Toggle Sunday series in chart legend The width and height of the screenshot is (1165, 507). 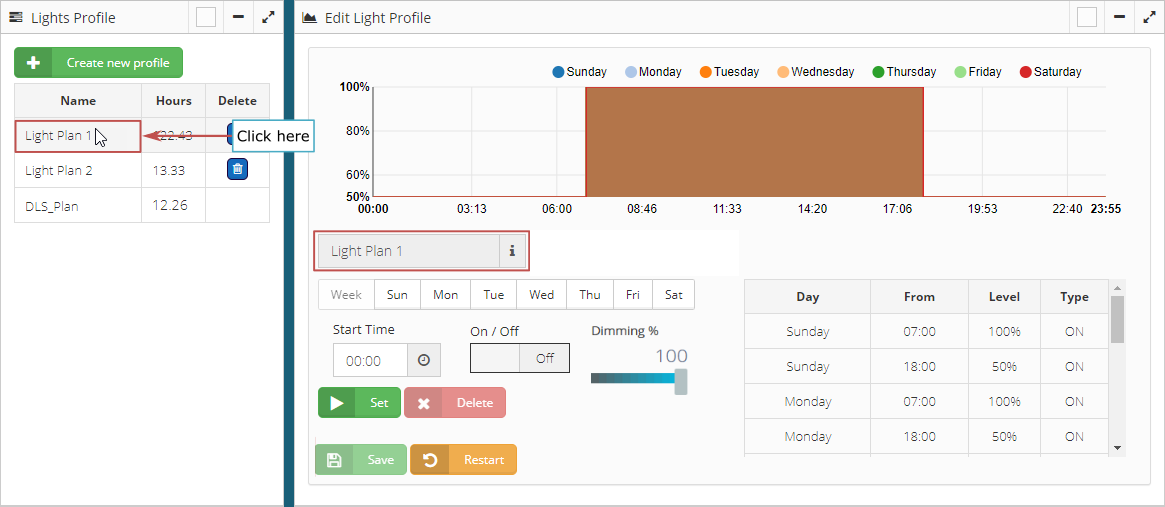[x=579, y=72]
